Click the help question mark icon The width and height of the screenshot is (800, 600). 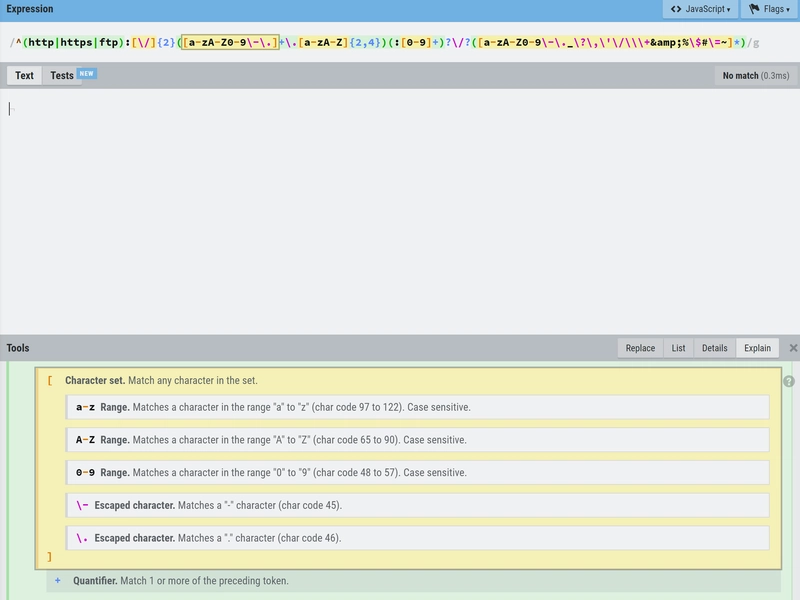(789, 381)
